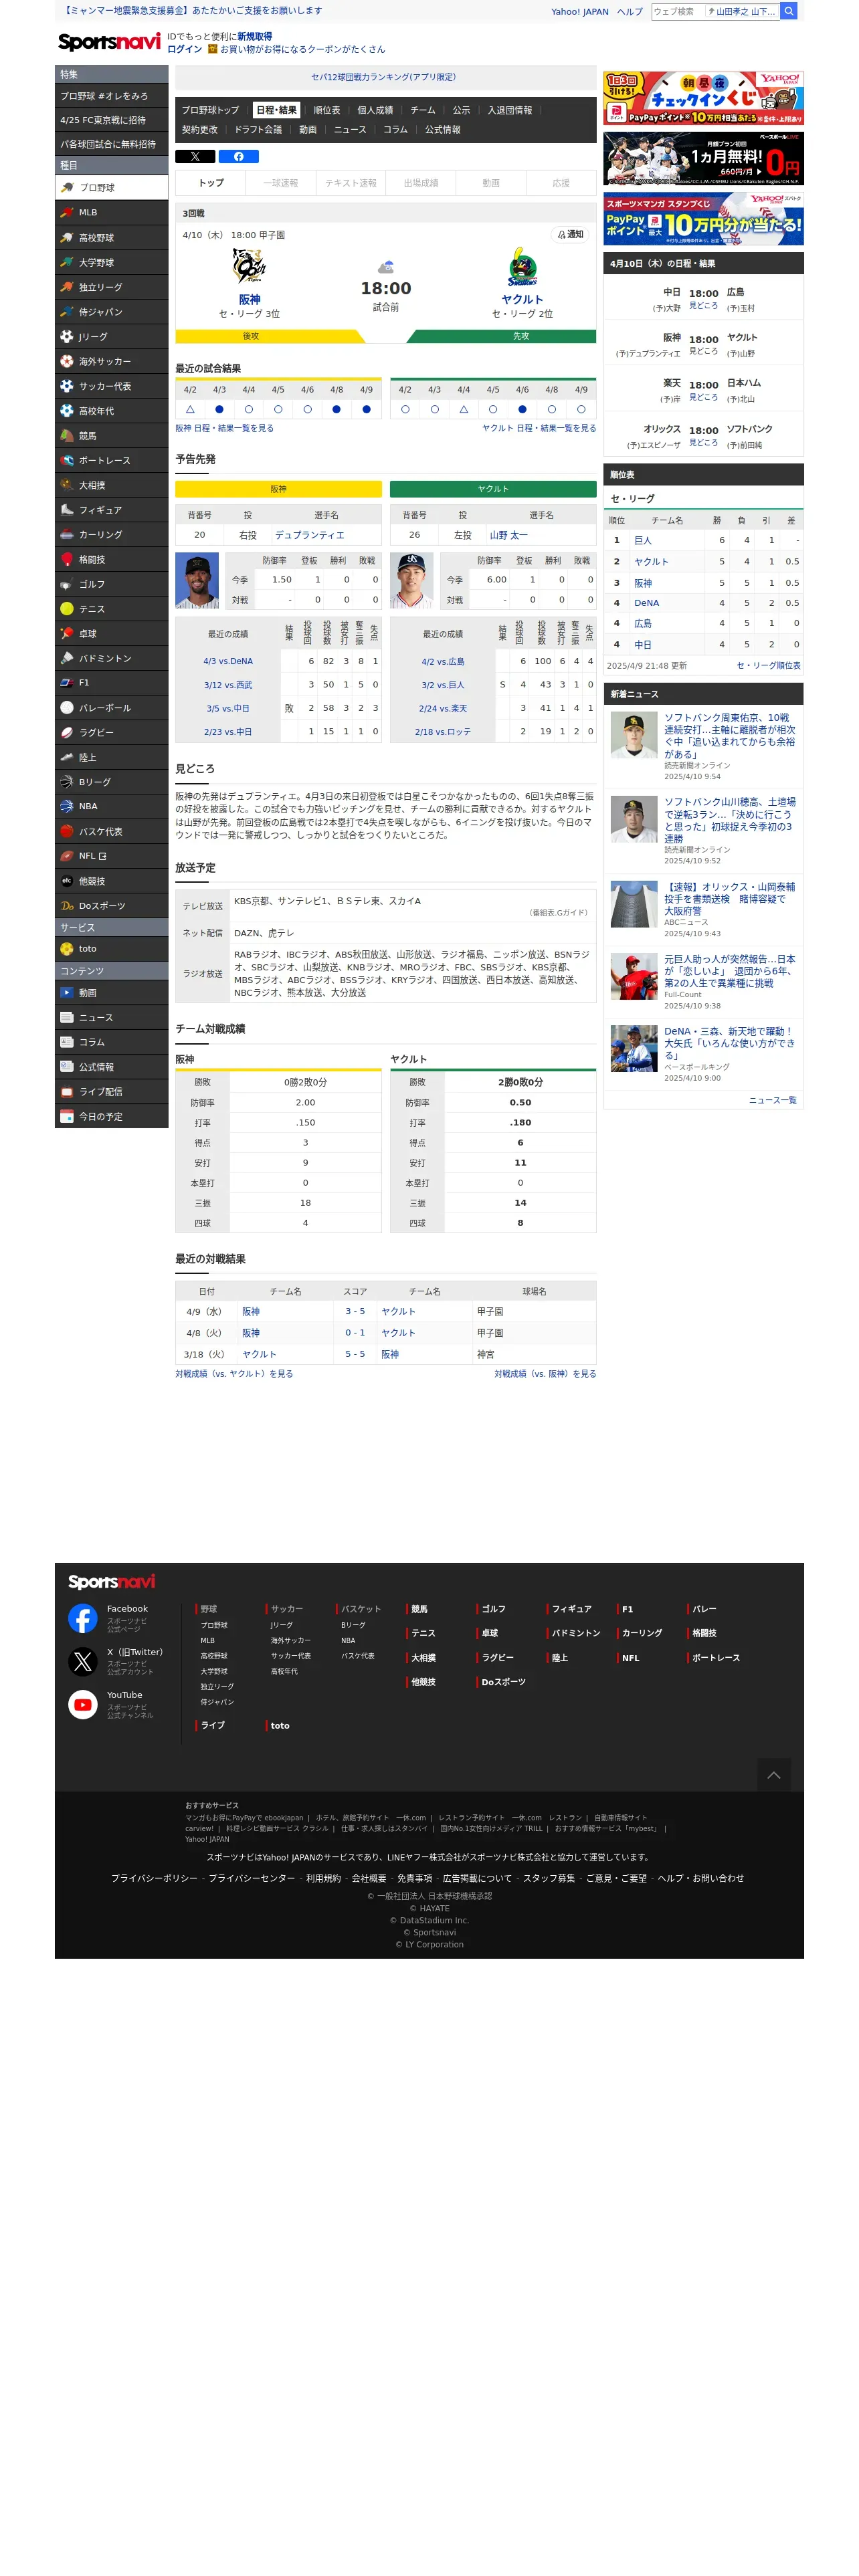Screen dimensions: 859x2576
Task: Select the フィギュア skating sidebar item
Action: click(111, 509)
